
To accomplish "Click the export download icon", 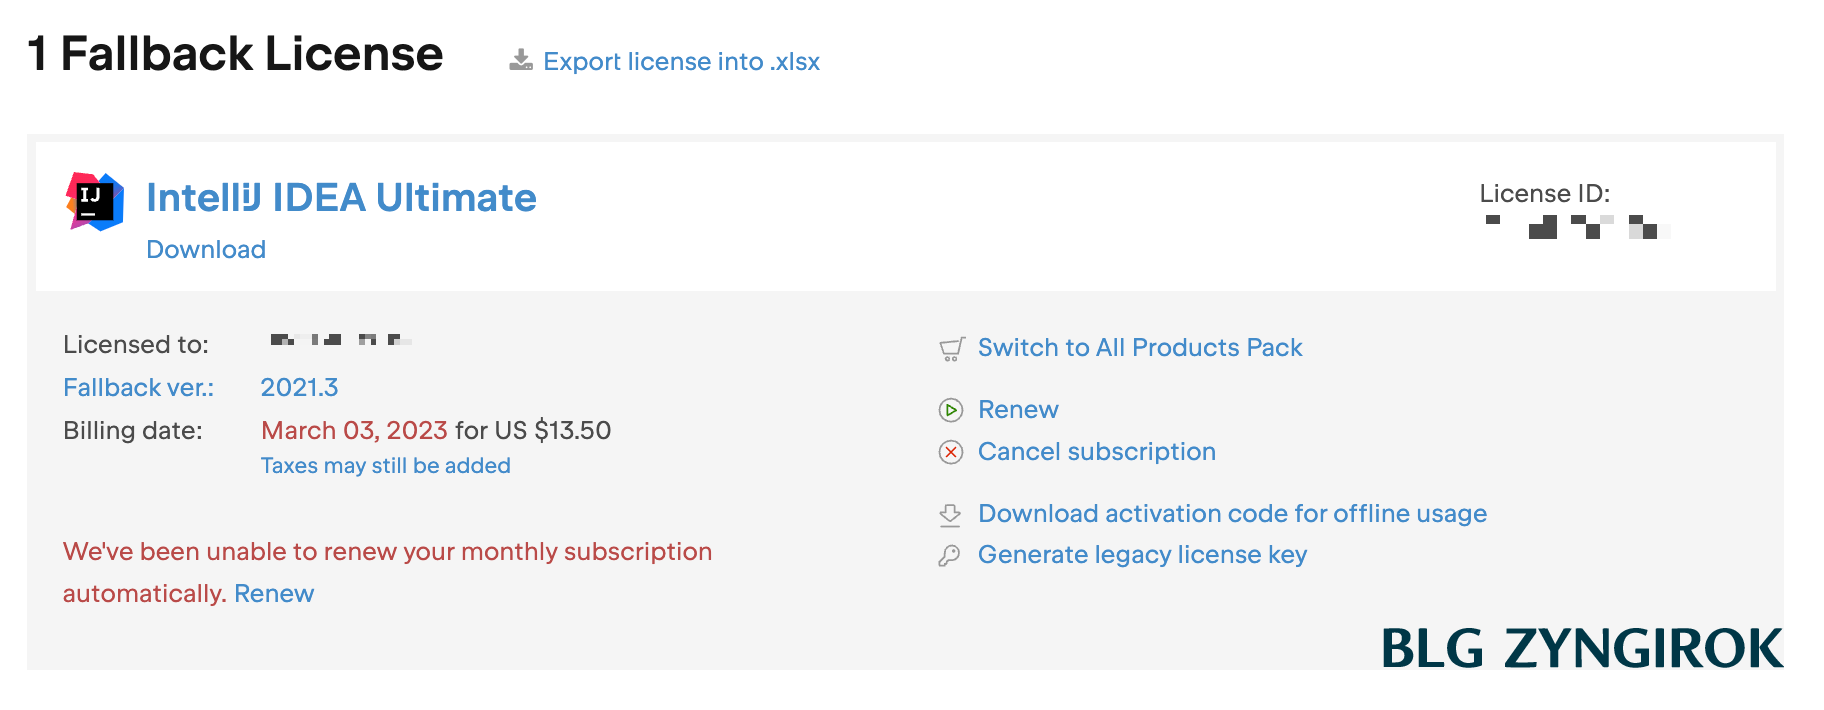I will point(521,61).
